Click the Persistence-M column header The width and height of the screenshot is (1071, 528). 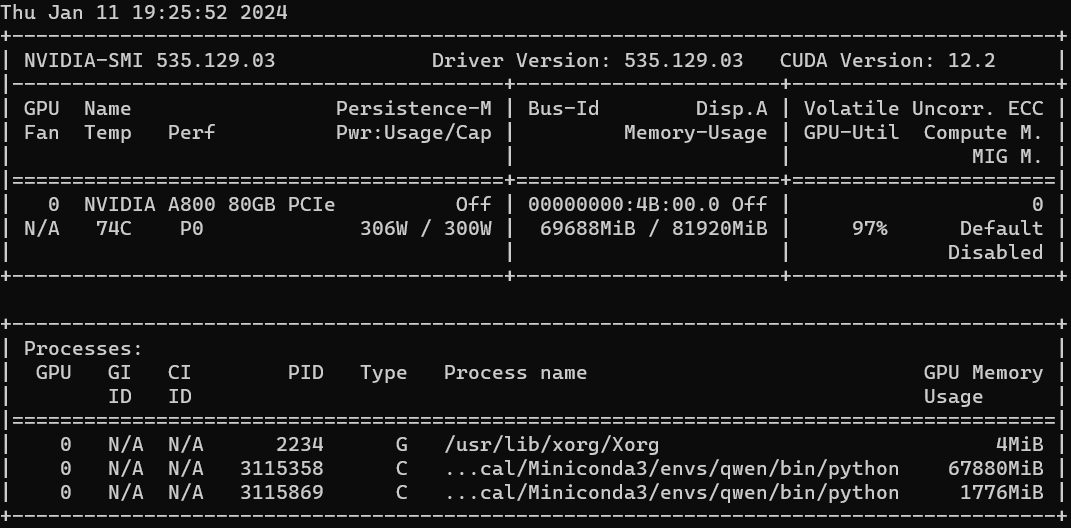(x=413, y=108)
